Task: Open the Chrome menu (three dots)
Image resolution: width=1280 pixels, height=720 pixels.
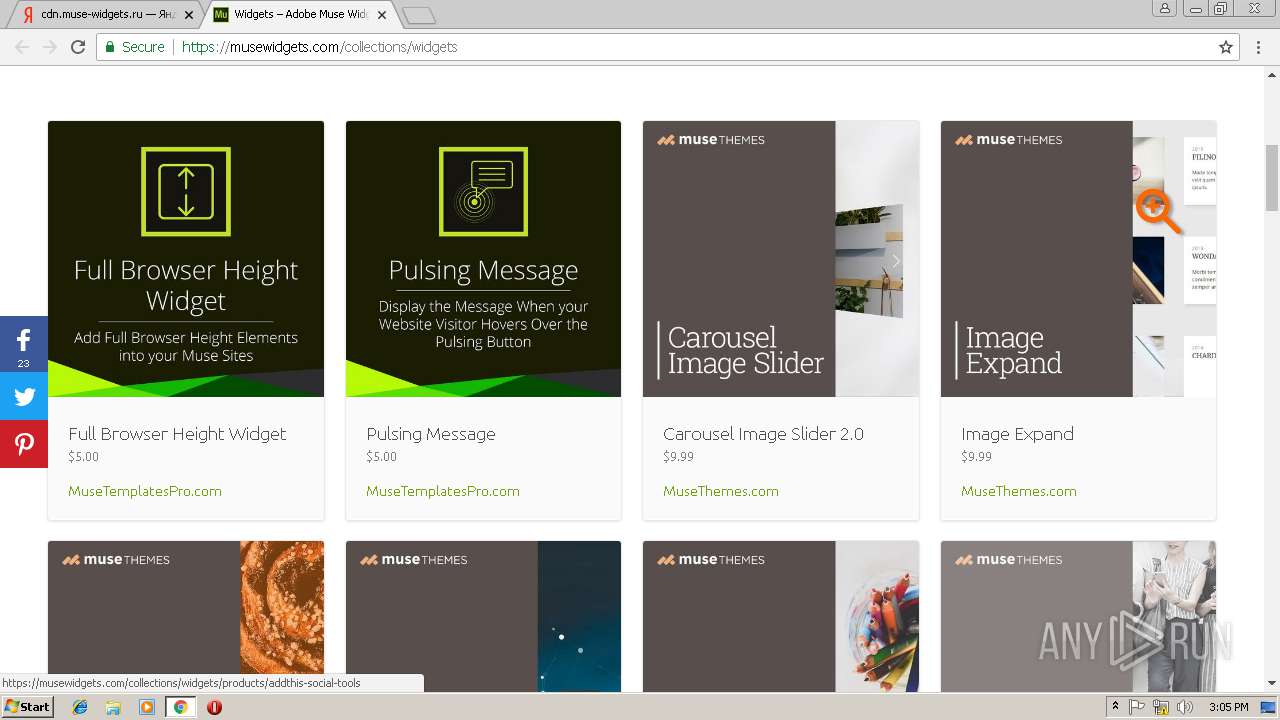Action: 1259,47
